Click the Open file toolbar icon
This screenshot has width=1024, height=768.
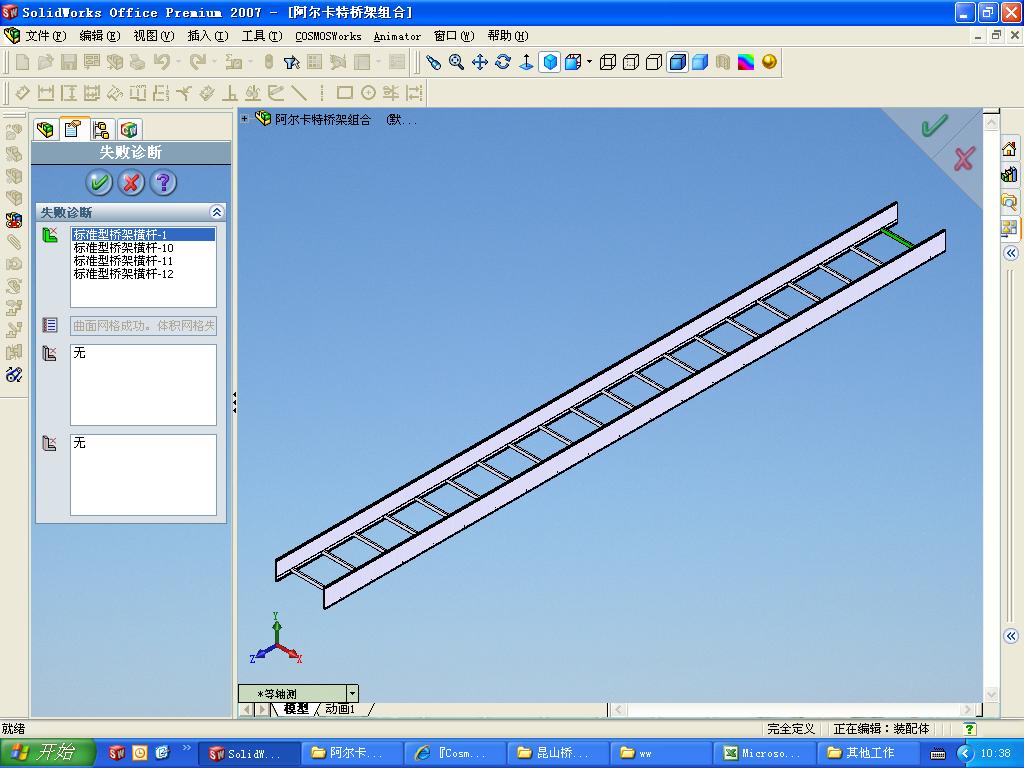coord(46,62)
